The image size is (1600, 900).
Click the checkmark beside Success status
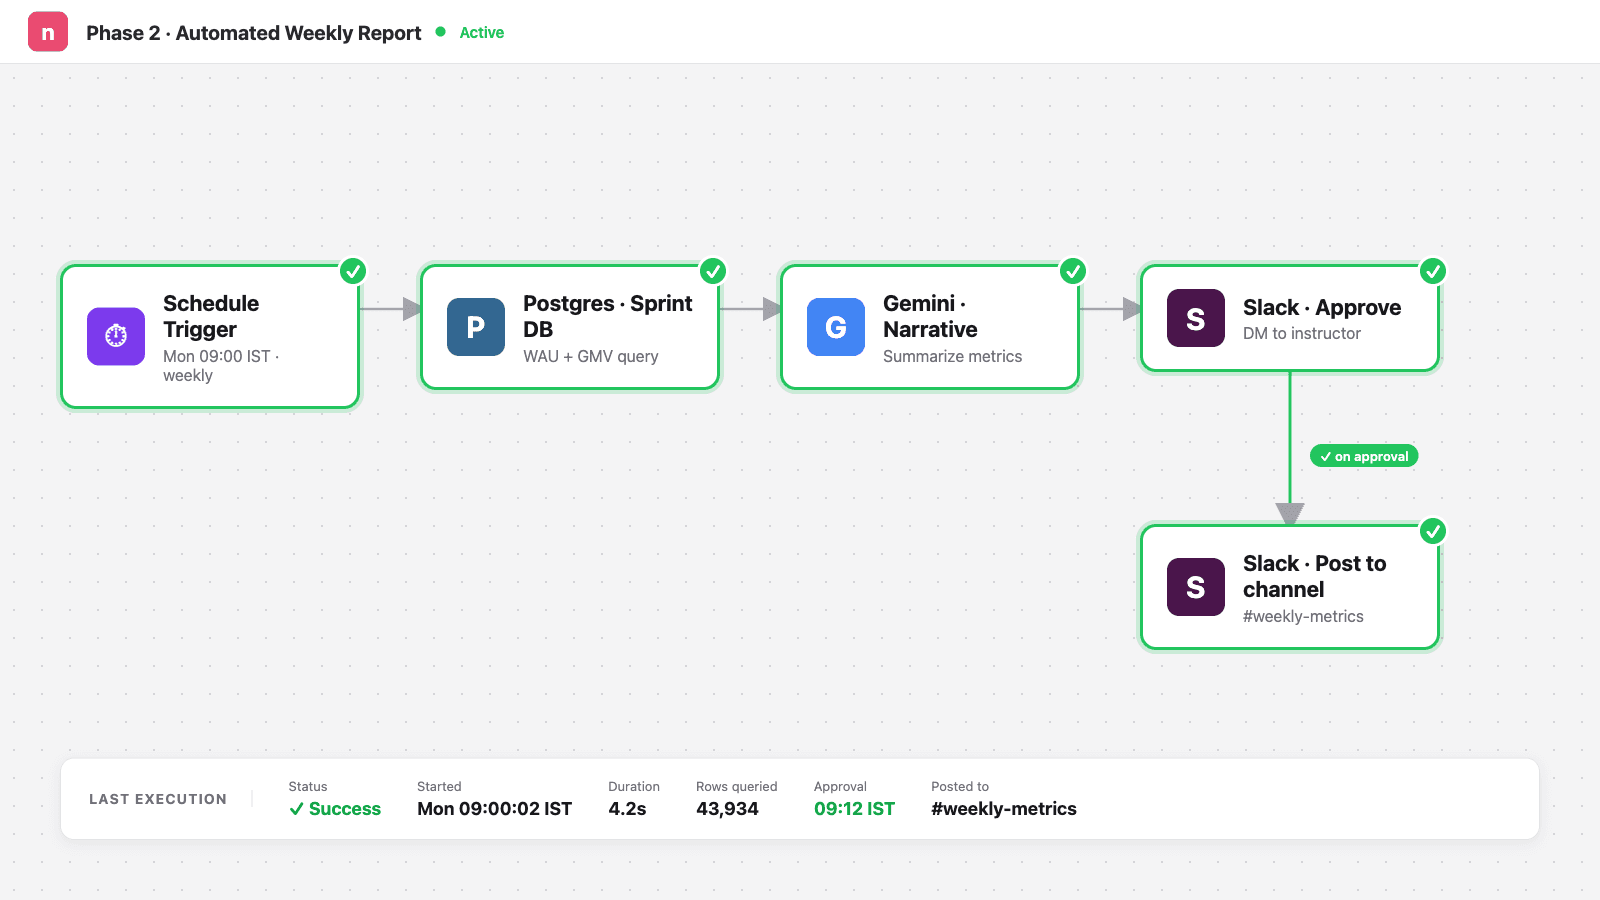coord(296,809)
